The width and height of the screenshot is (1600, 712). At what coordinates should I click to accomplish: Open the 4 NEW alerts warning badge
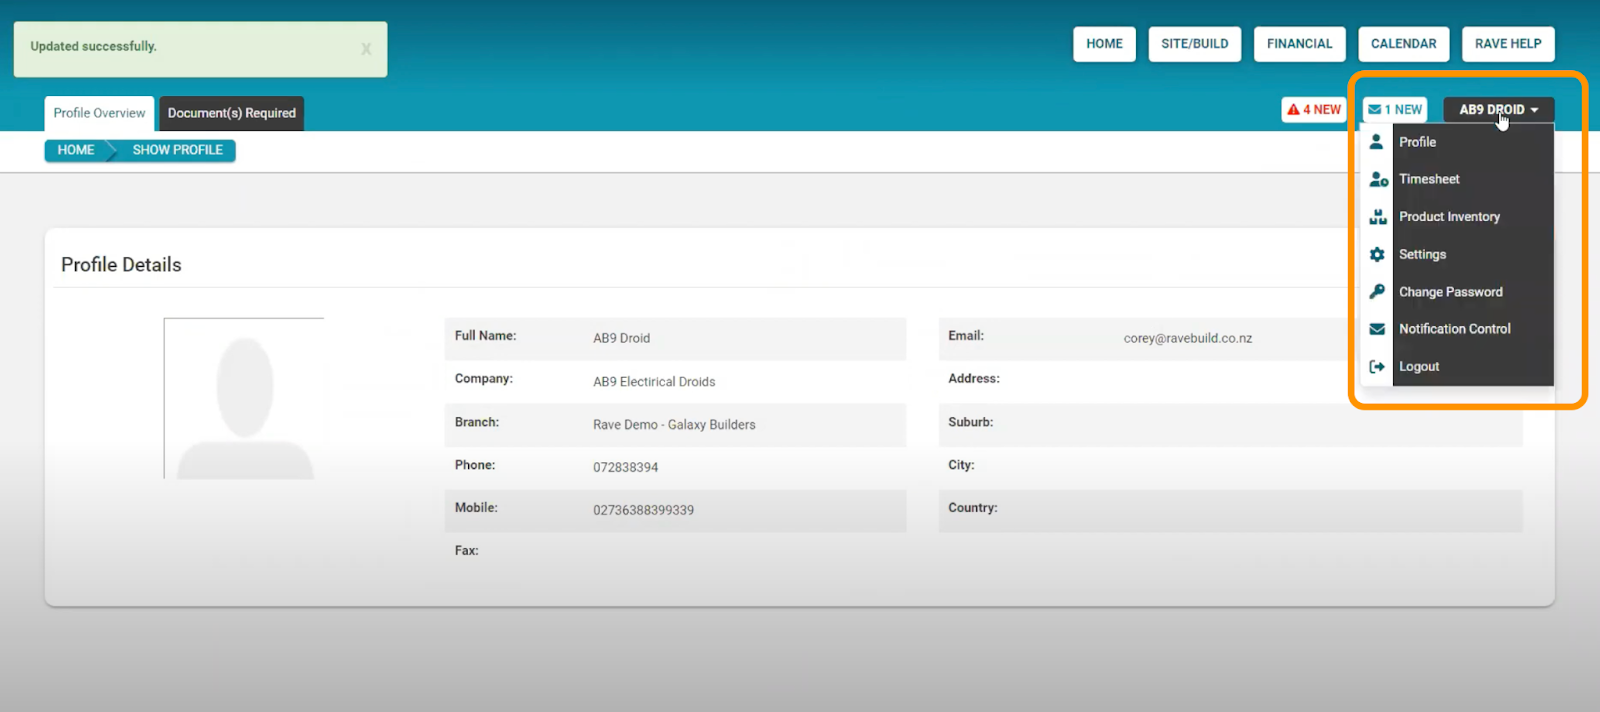pyautogui.click(x=1313, y=110)
